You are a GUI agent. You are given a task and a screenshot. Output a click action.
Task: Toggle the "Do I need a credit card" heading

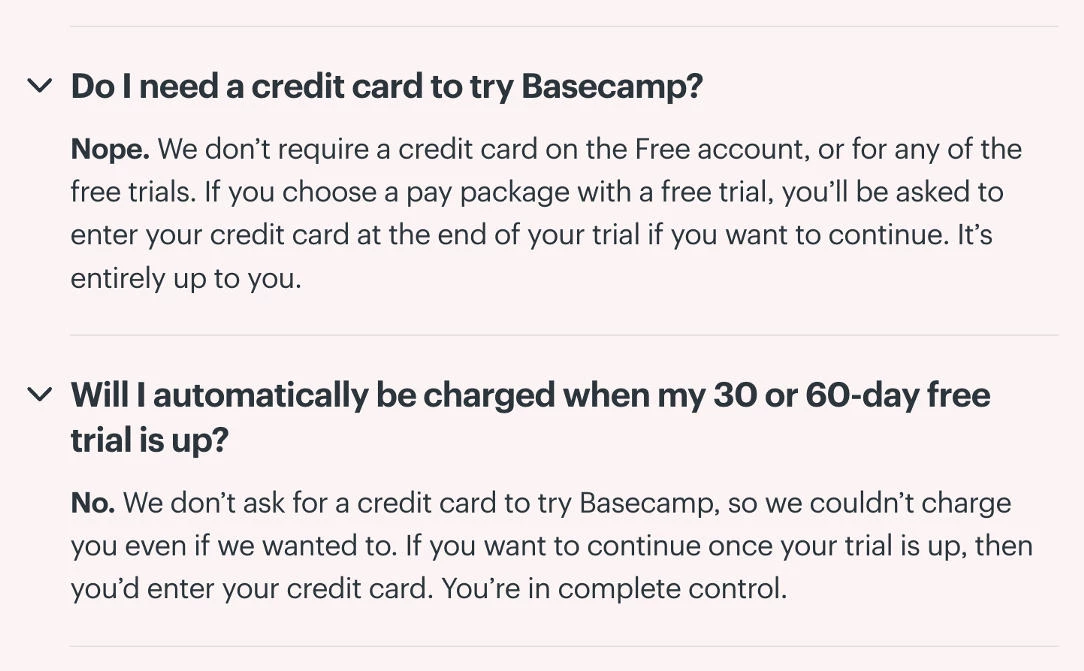[x=386, y=86]
